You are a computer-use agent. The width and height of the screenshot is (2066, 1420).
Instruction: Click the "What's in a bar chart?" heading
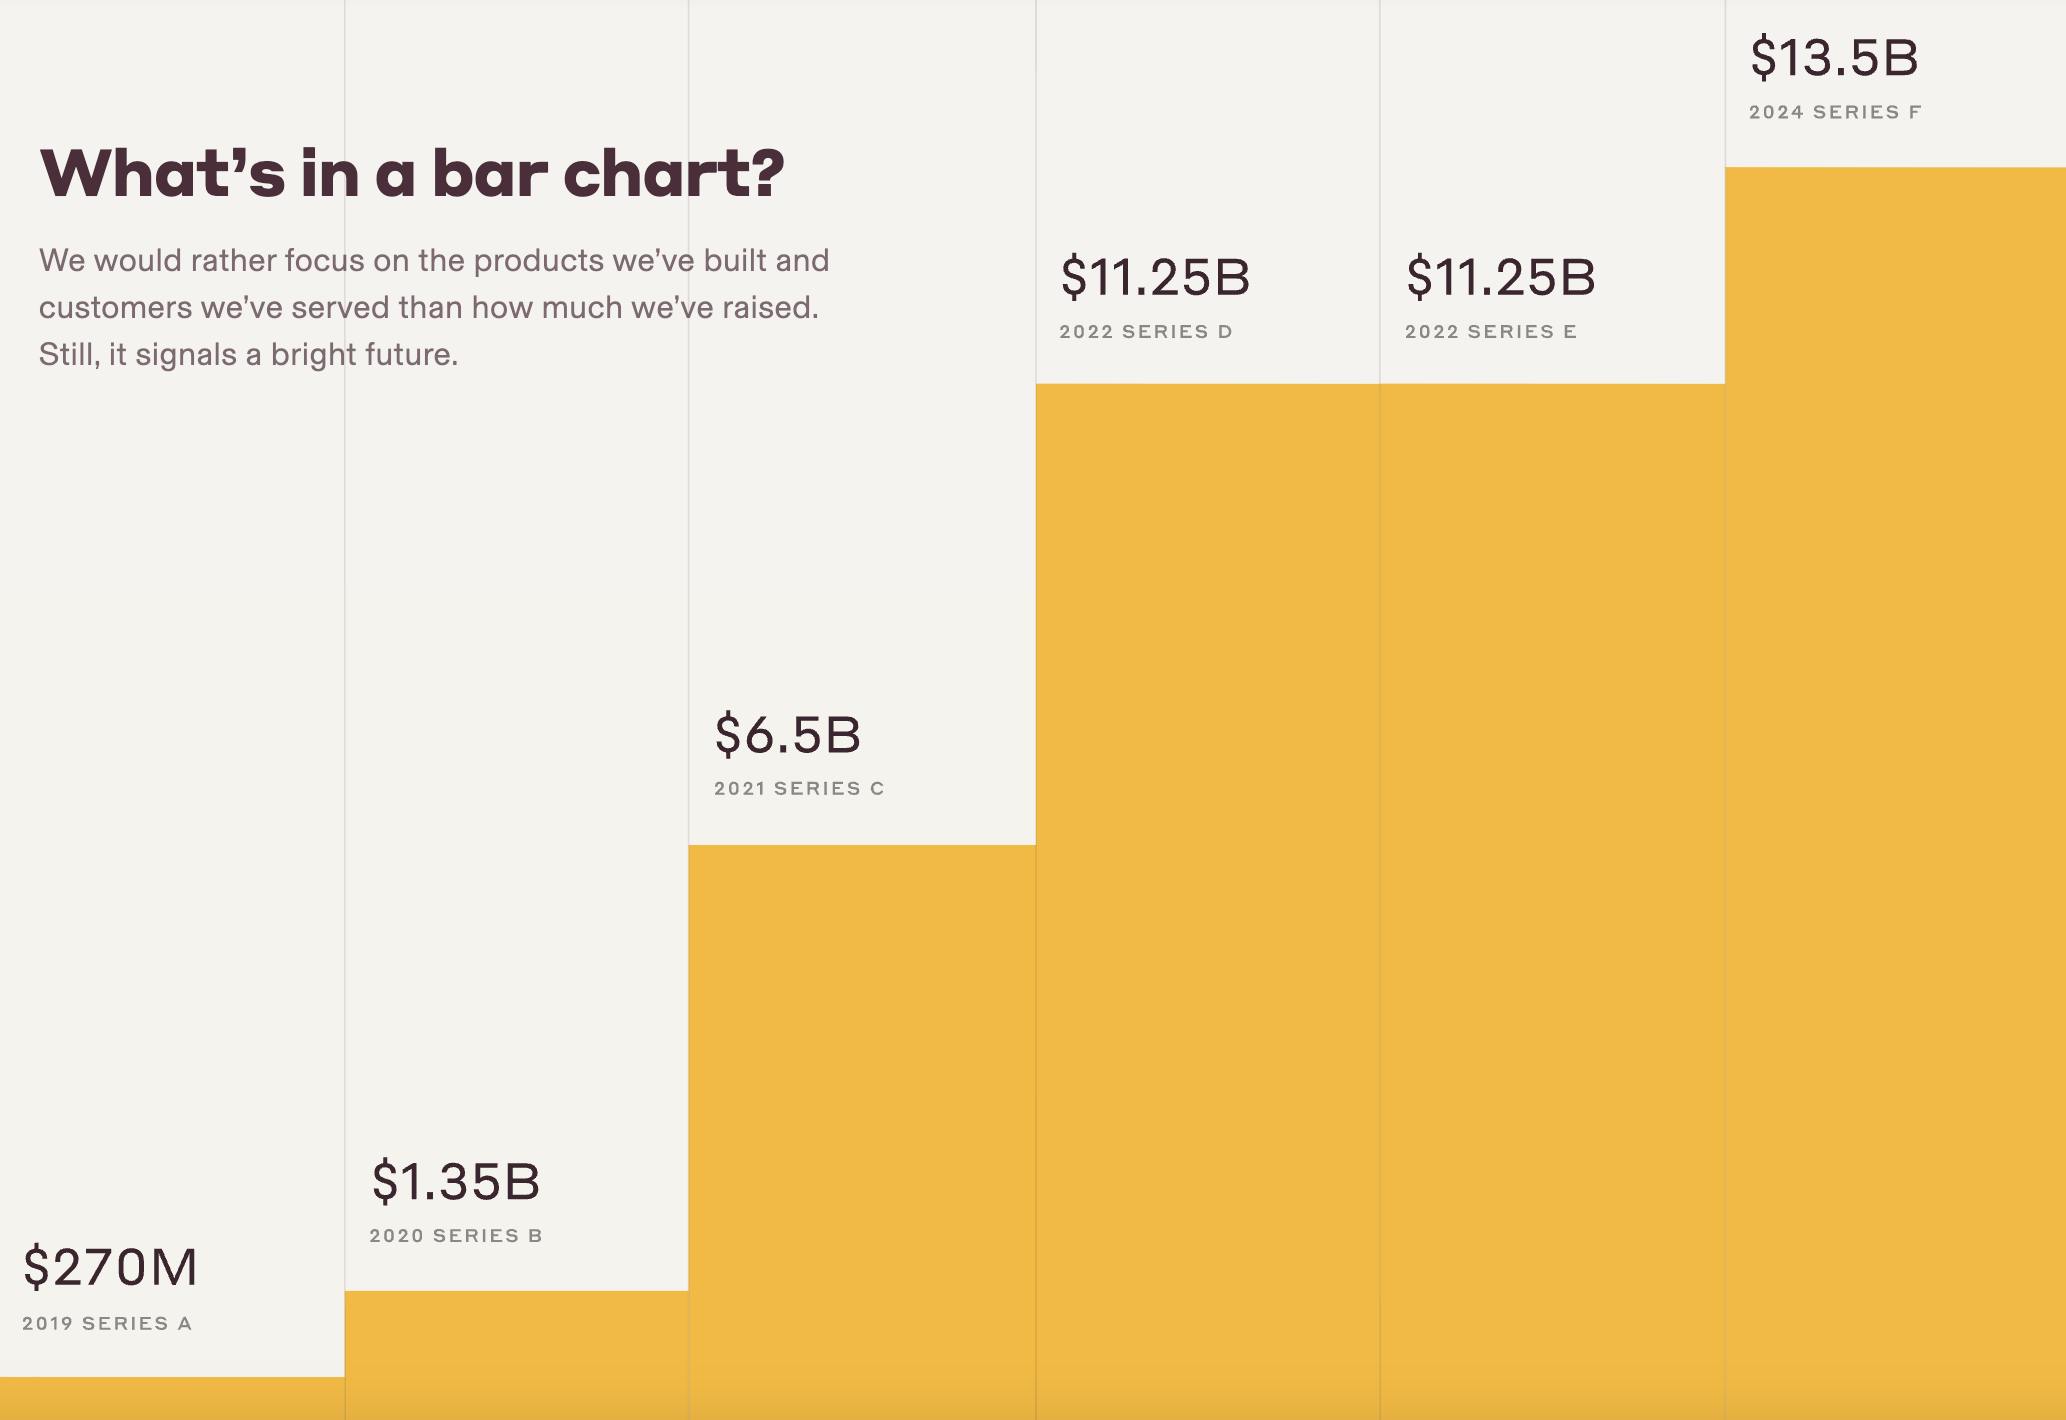pos(411,173)
